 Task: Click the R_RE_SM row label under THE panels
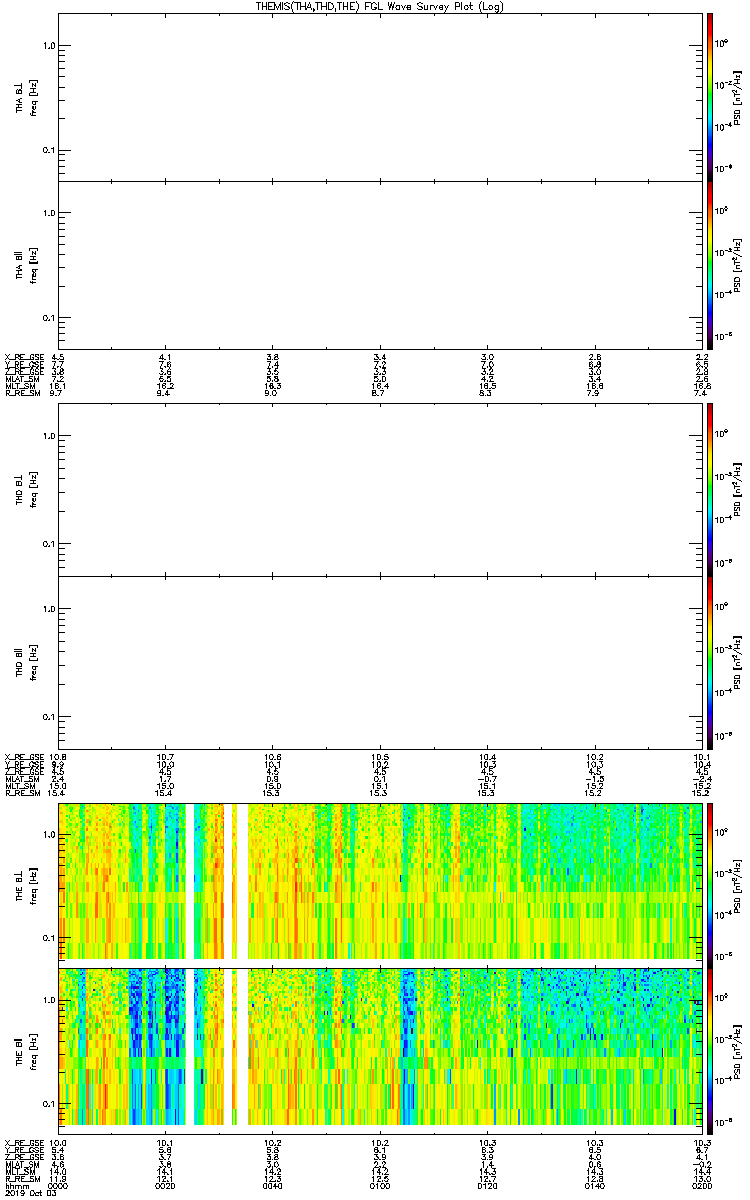coord(21,1178)
